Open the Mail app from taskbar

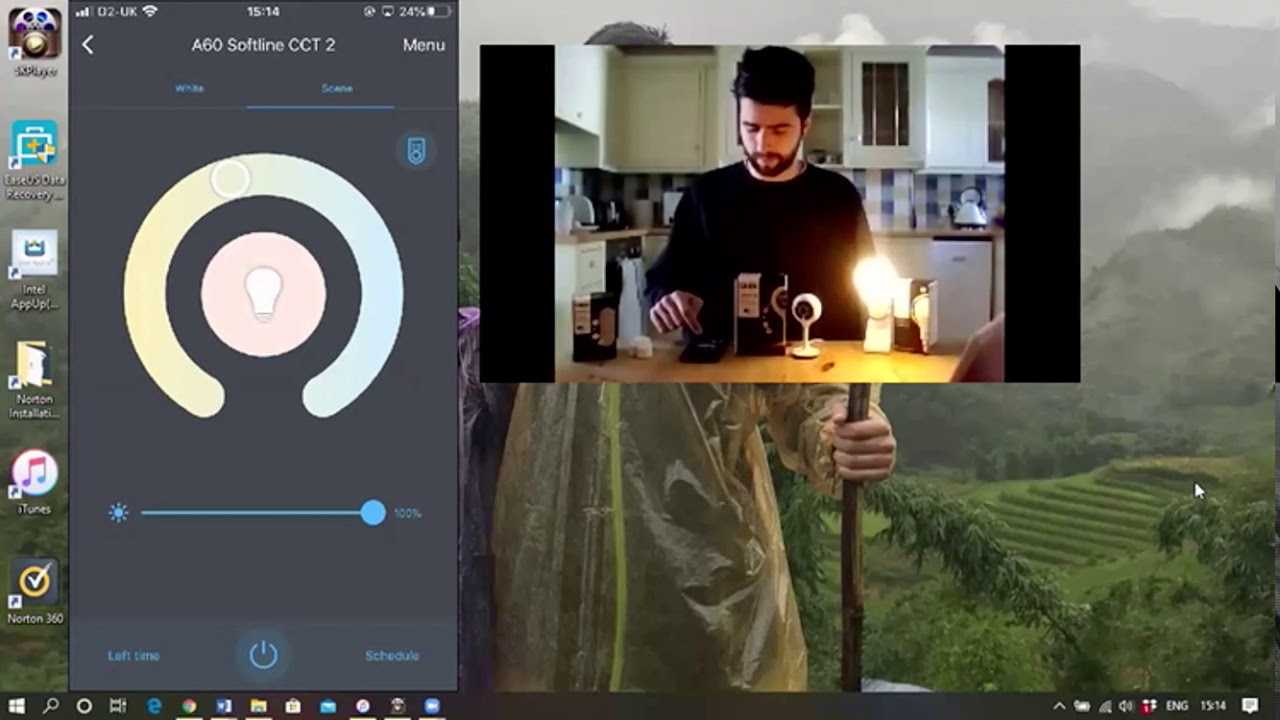pyautogui.click(x=328, y=706)
